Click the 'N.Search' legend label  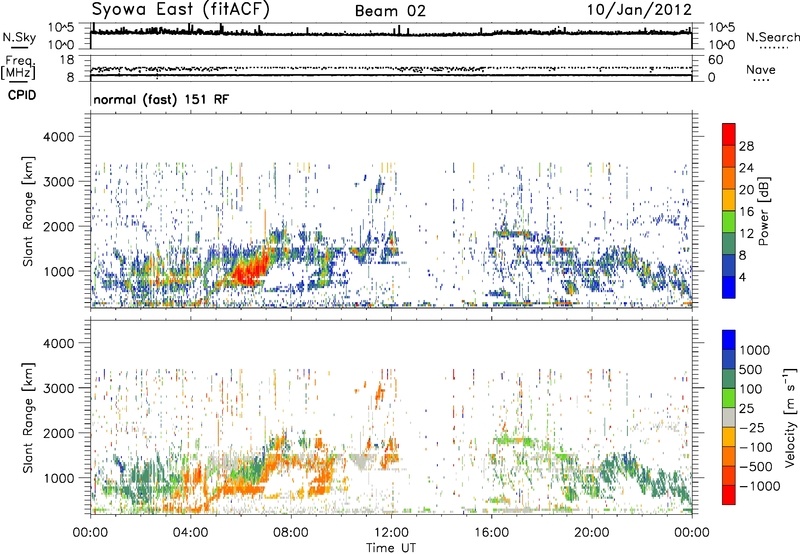[773, 37]
